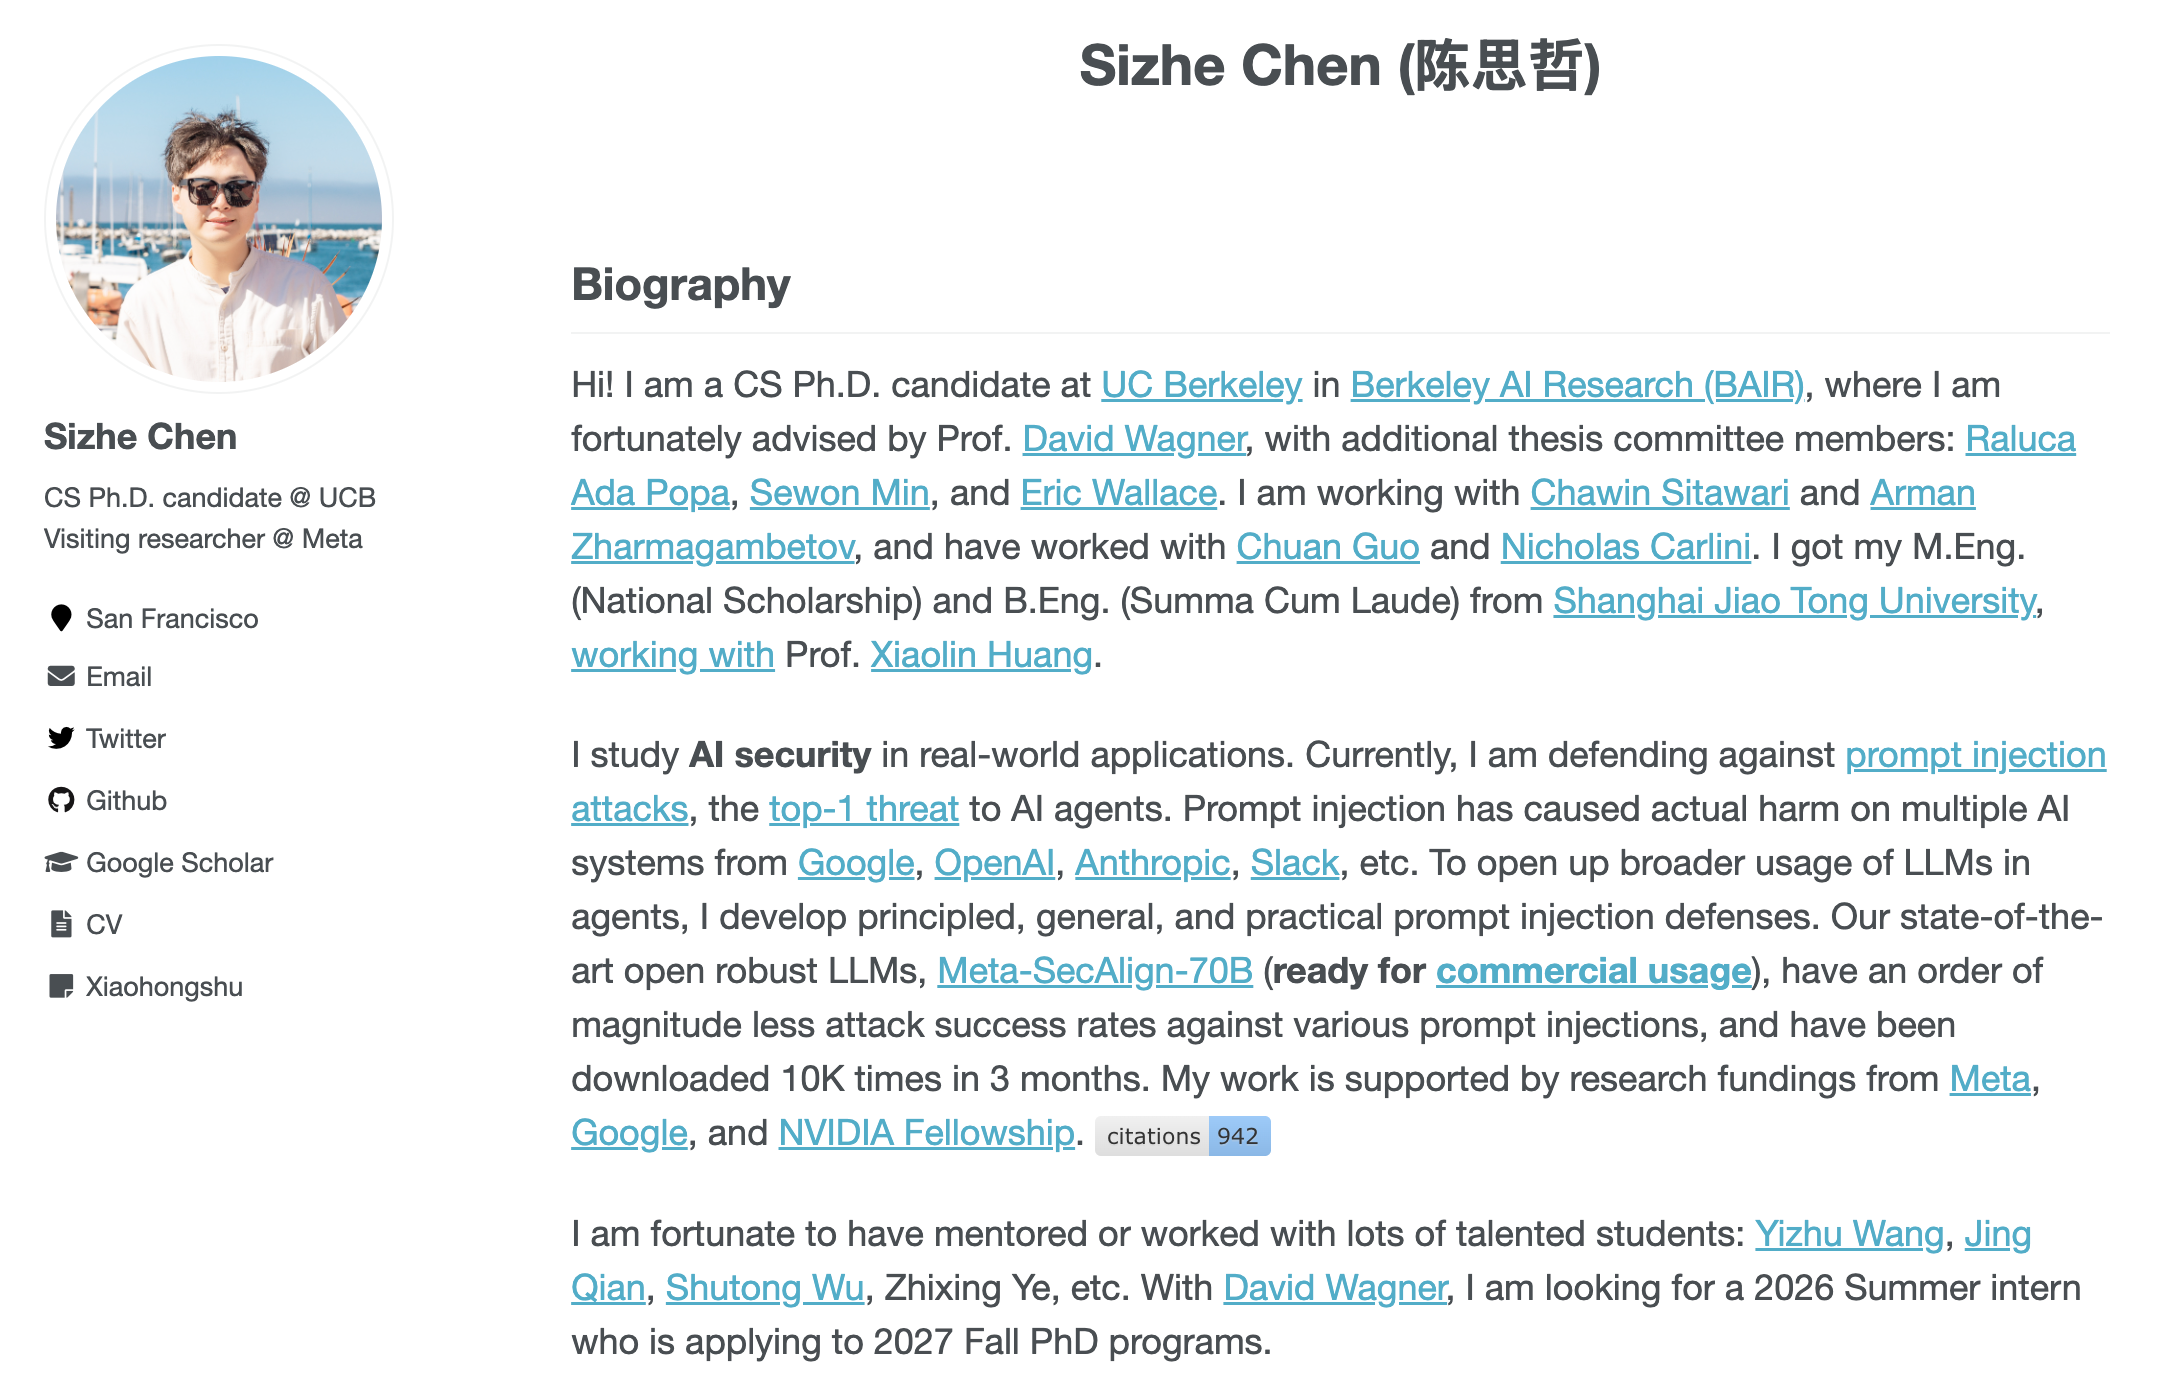Screen dimensions: 2184x1384
Task: Click the circular profile photo
Action: tap(219, 219)
